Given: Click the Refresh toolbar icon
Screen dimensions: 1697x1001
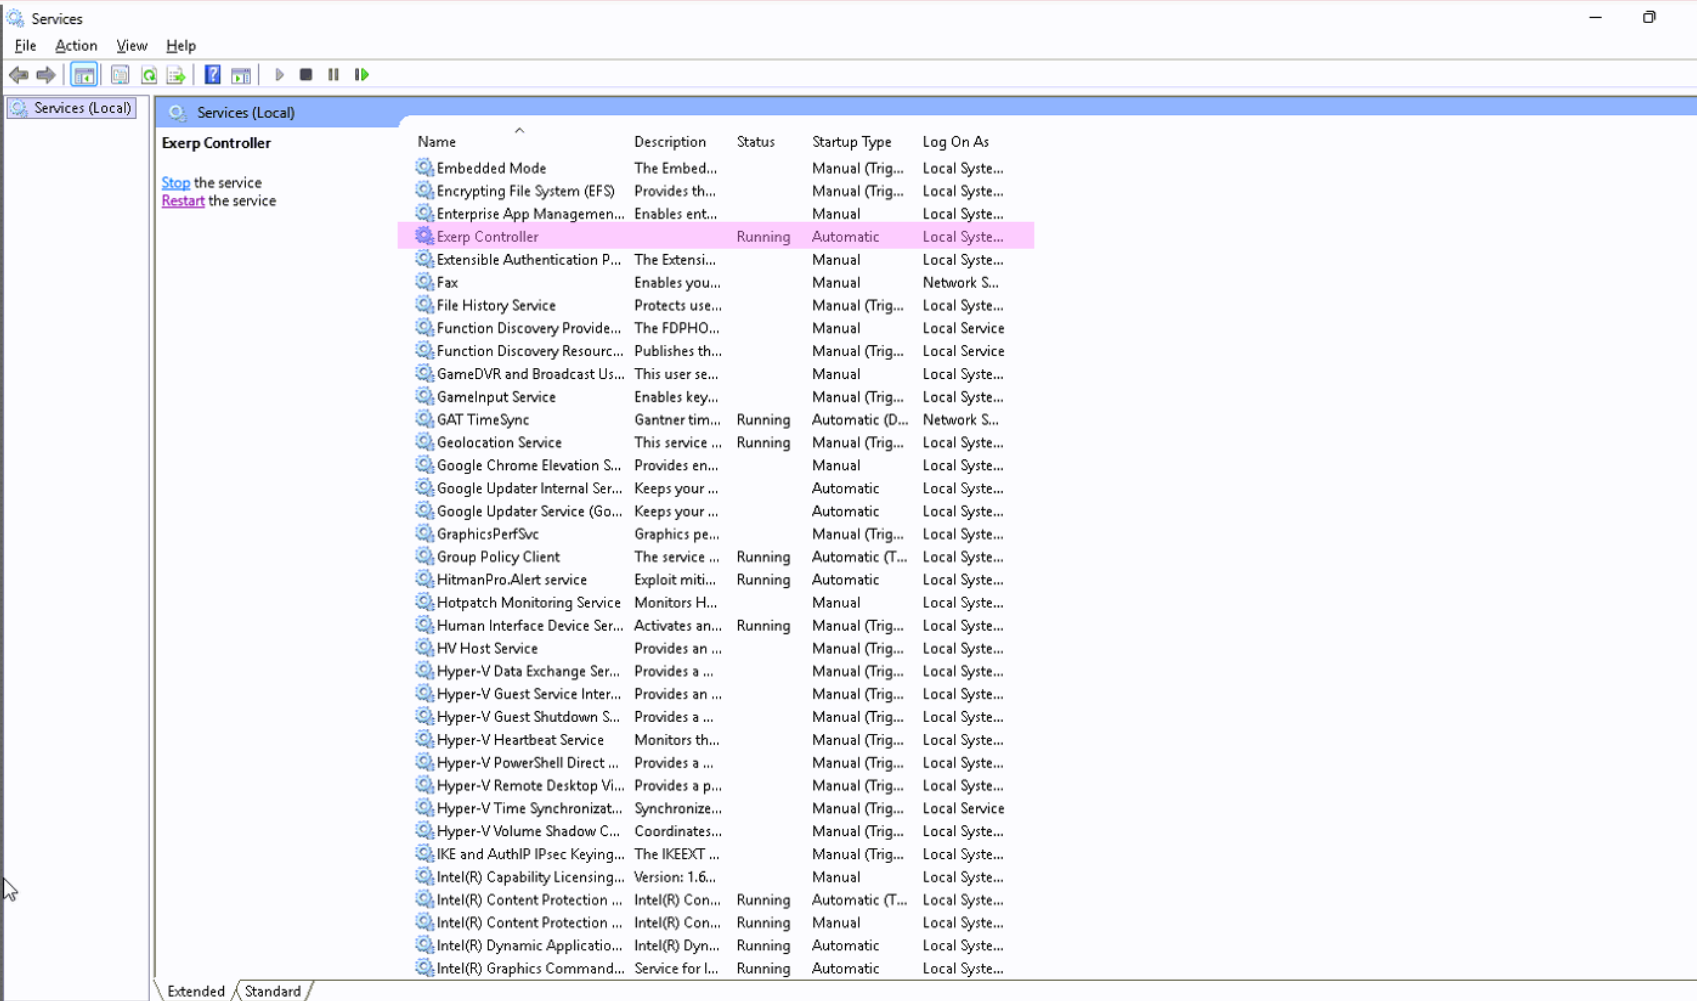Looking at the screenshot, I should [149, 75].
